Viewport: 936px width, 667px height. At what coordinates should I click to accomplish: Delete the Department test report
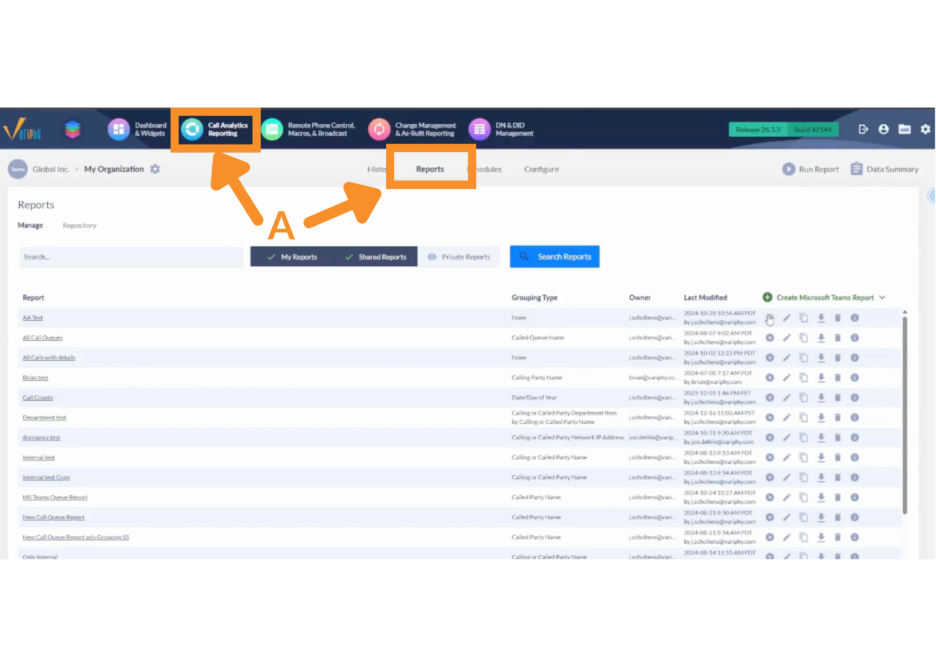pyautogui.click(x=838, y=418)
